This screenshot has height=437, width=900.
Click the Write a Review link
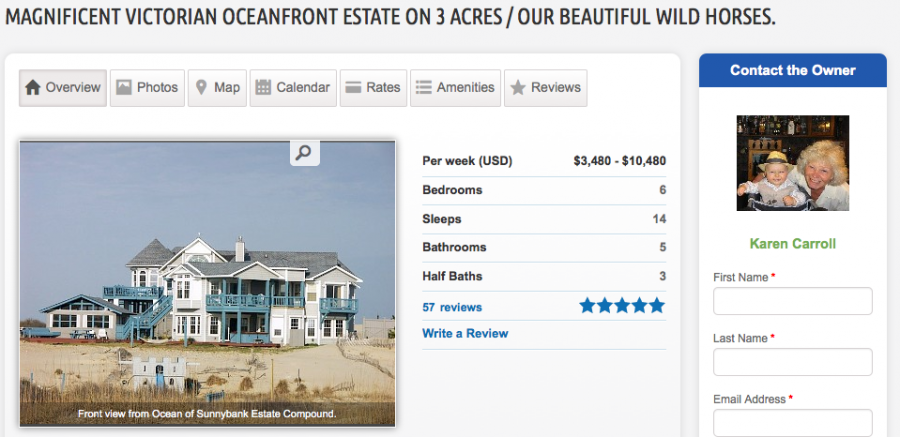click(465, 333)
